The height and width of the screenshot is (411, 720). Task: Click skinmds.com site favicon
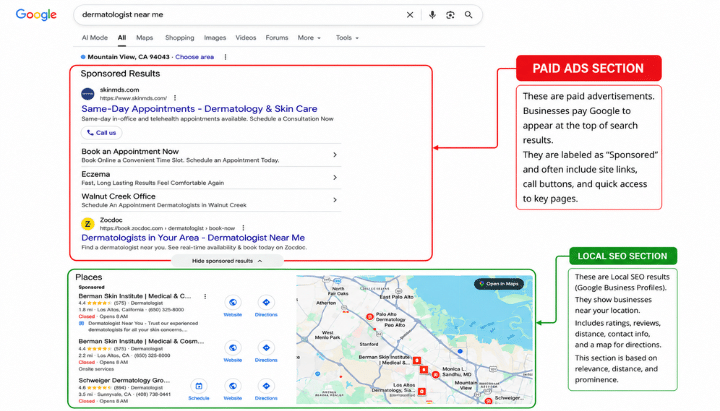88,94
